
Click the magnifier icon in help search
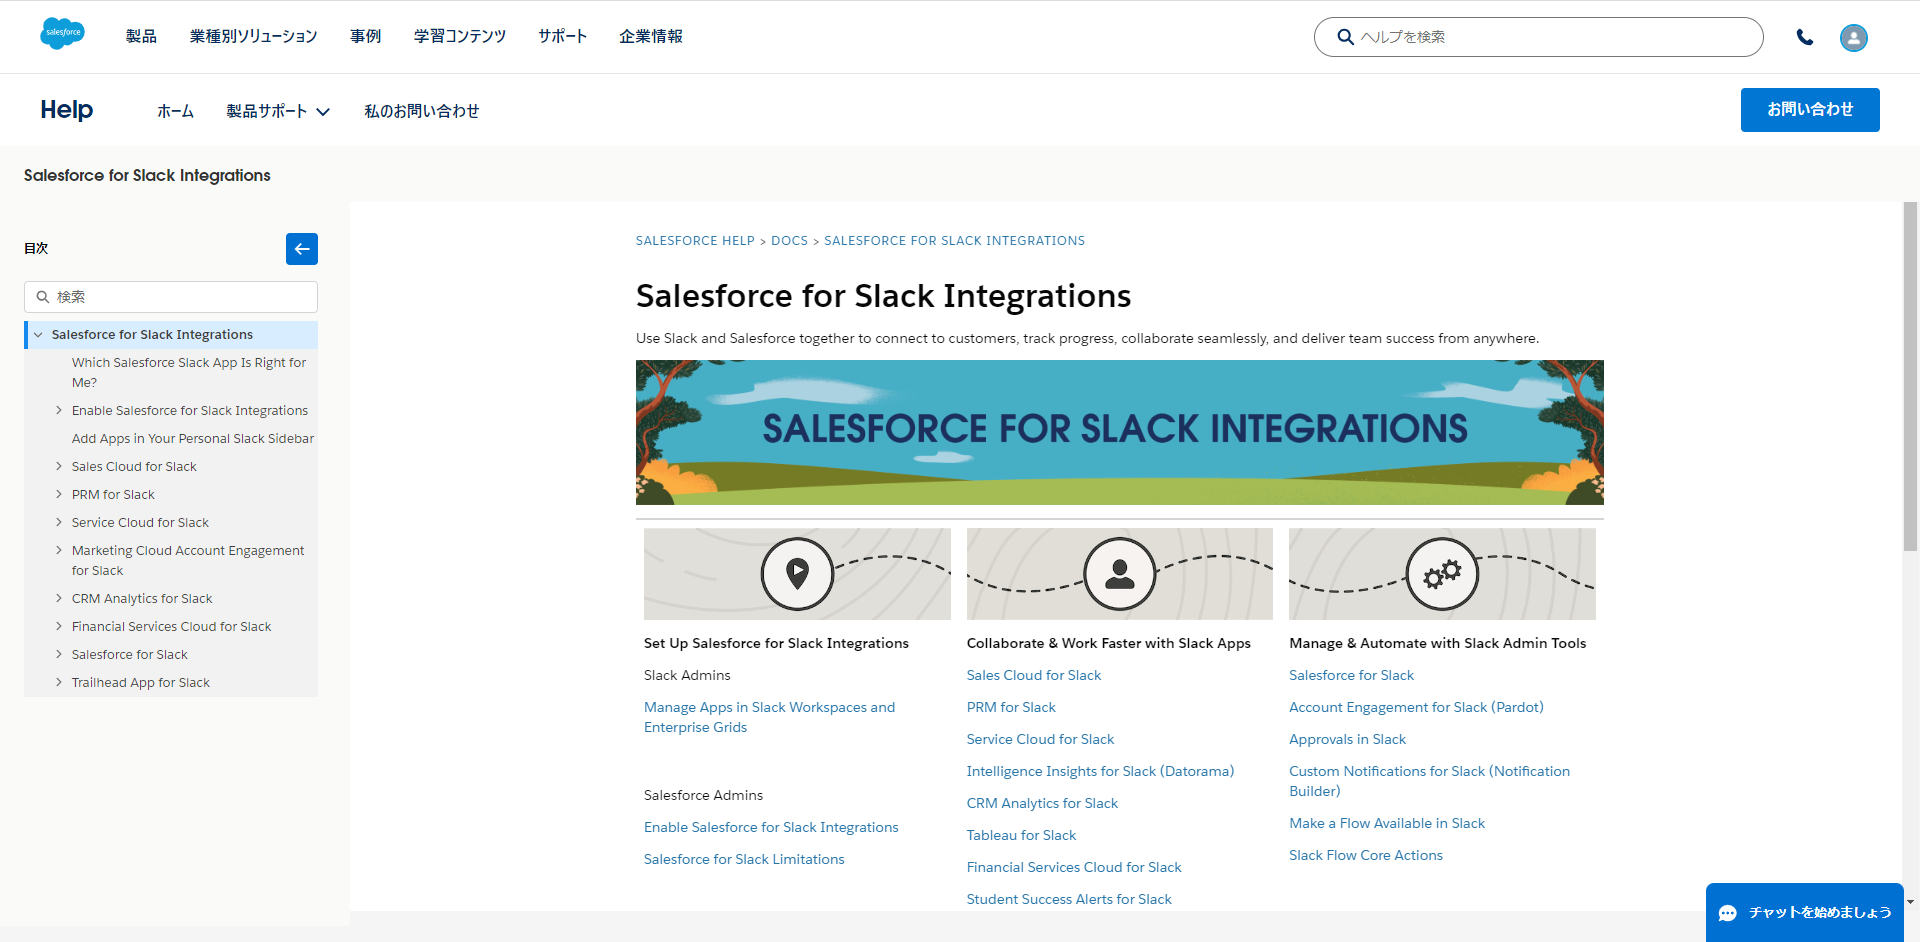point(1346,37)
